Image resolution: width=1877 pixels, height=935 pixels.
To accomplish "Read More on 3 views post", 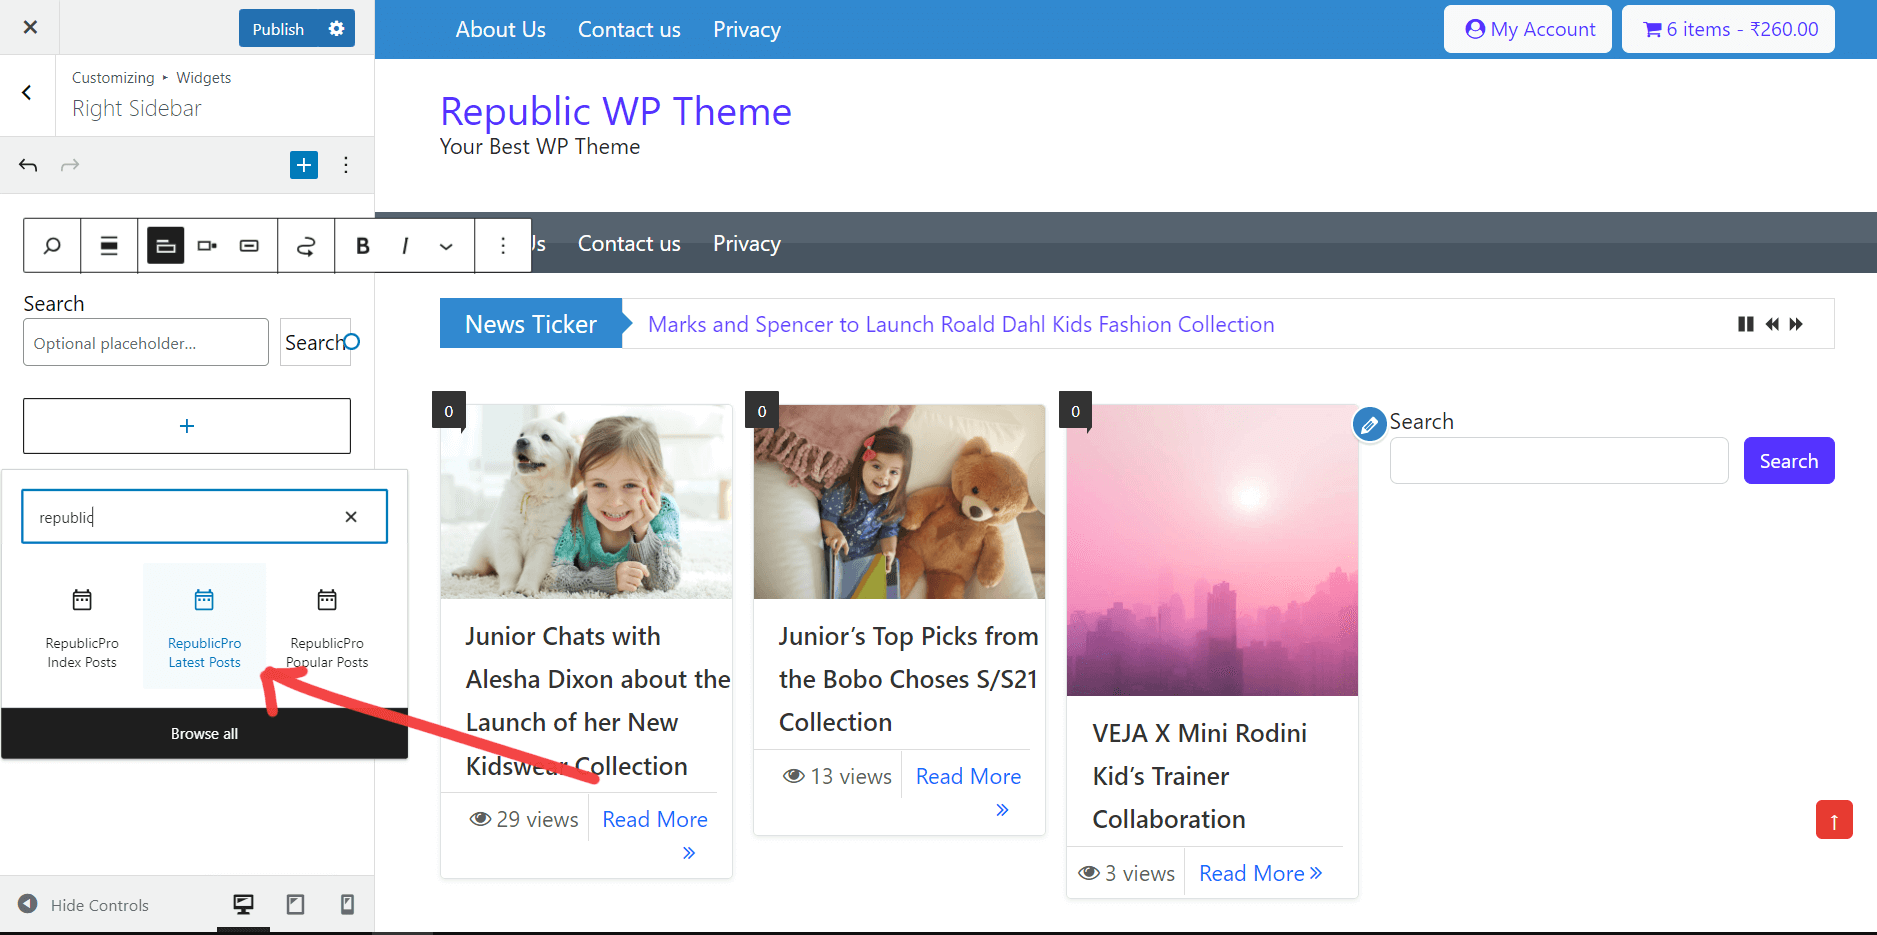I will point(1260,874).
